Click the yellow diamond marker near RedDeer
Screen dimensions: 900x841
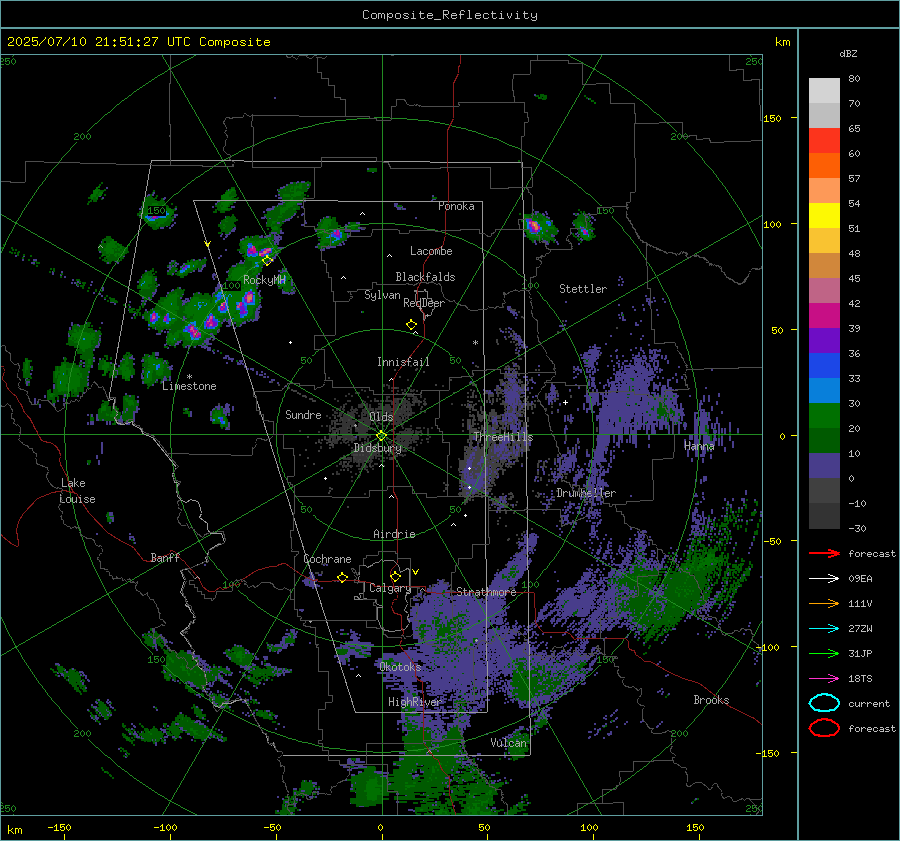point(412,325)
